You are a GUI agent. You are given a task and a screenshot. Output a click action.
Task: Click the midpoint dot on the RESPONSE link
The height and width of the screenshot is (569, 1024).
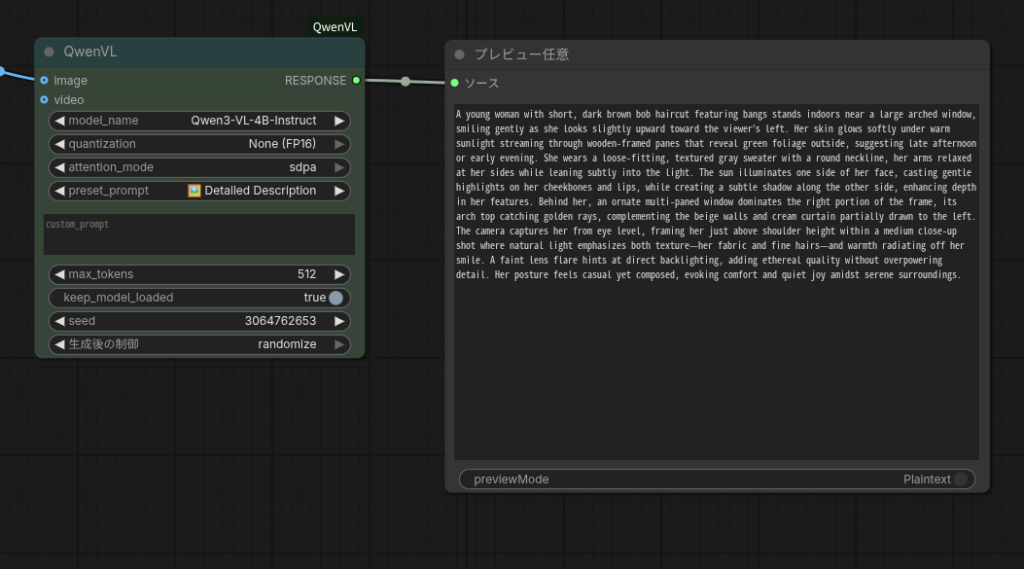pos(405,81)
